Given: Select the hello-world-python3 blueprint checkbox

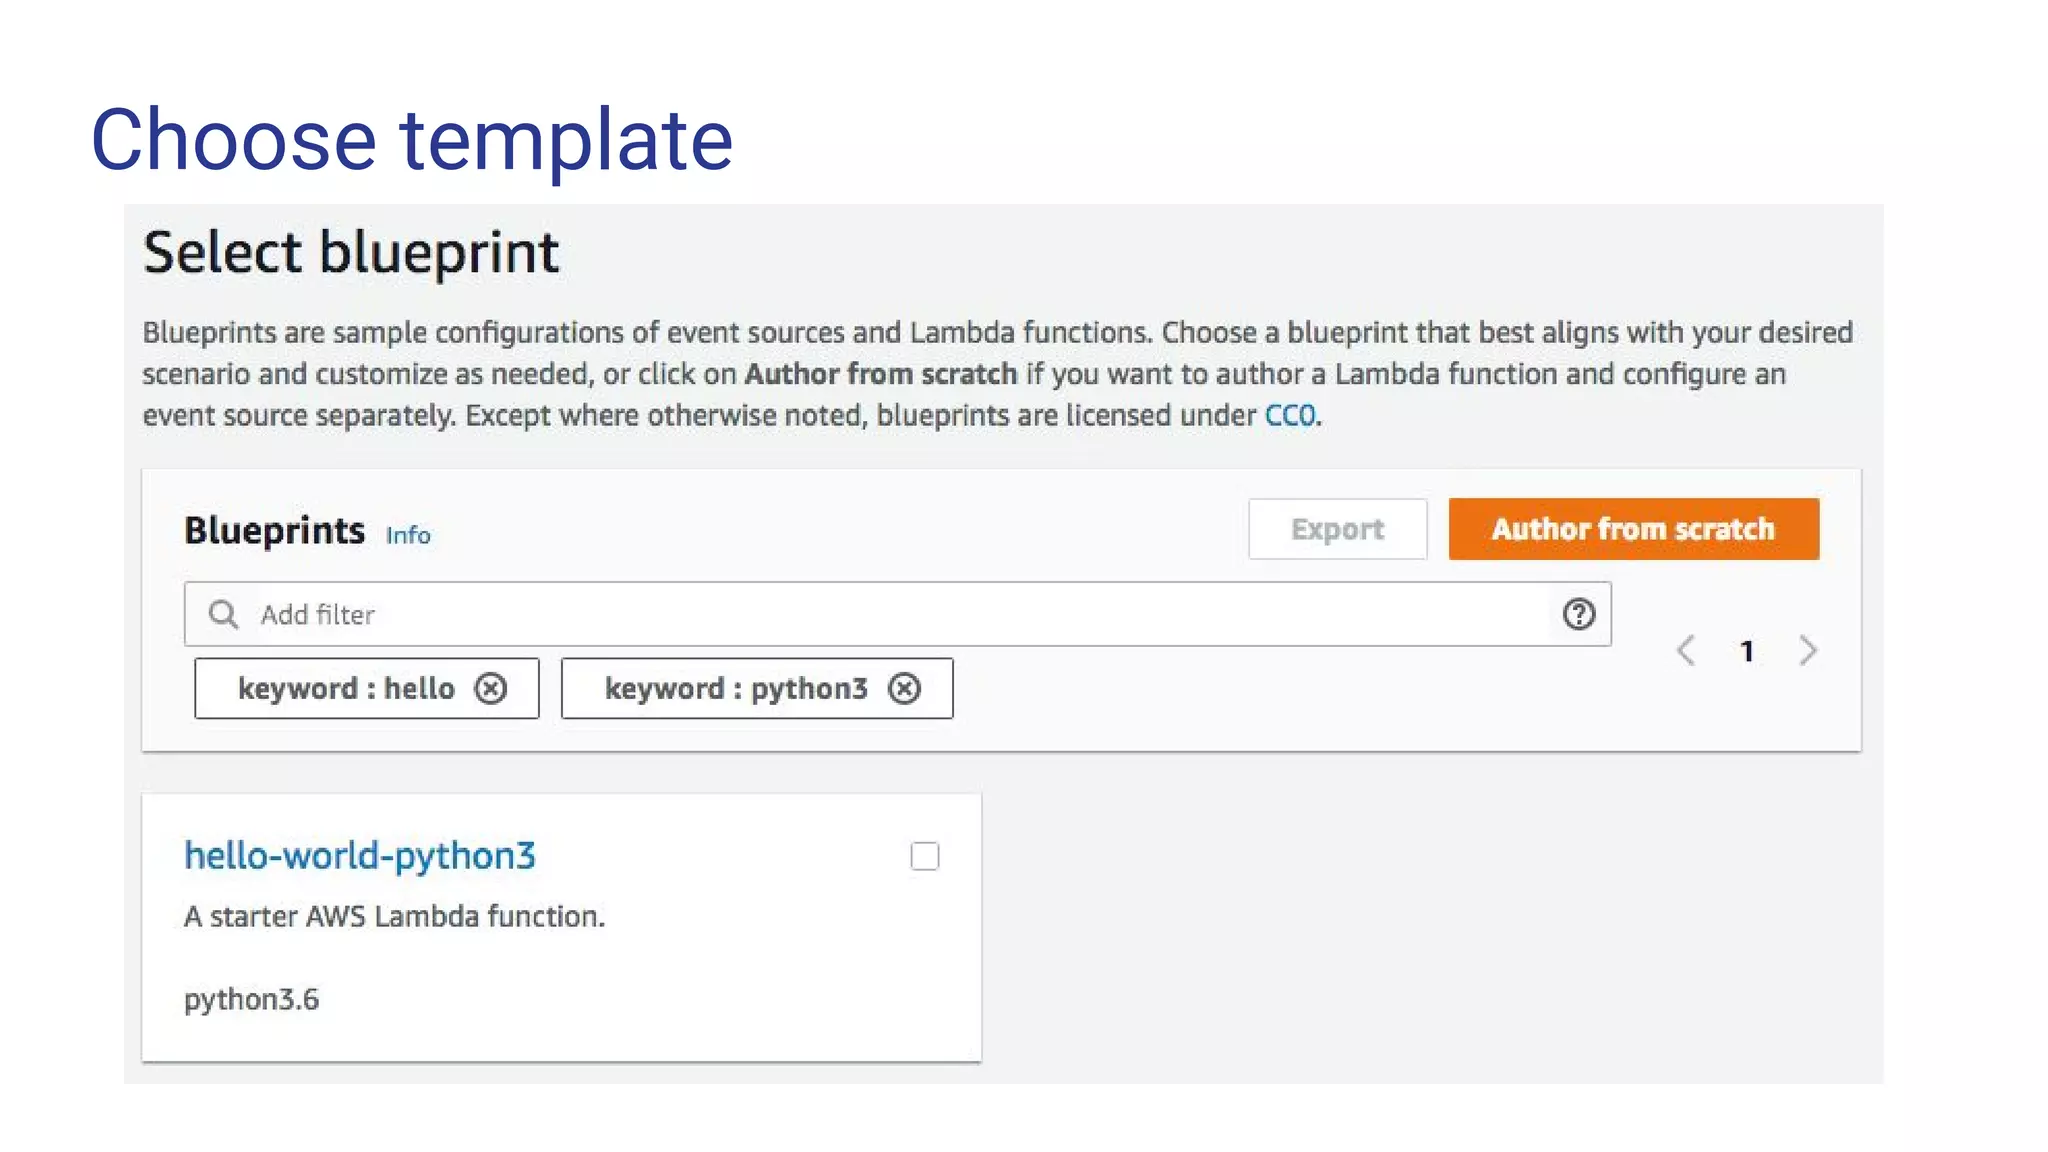Looking at the screenshot, I should pos(925,856).
